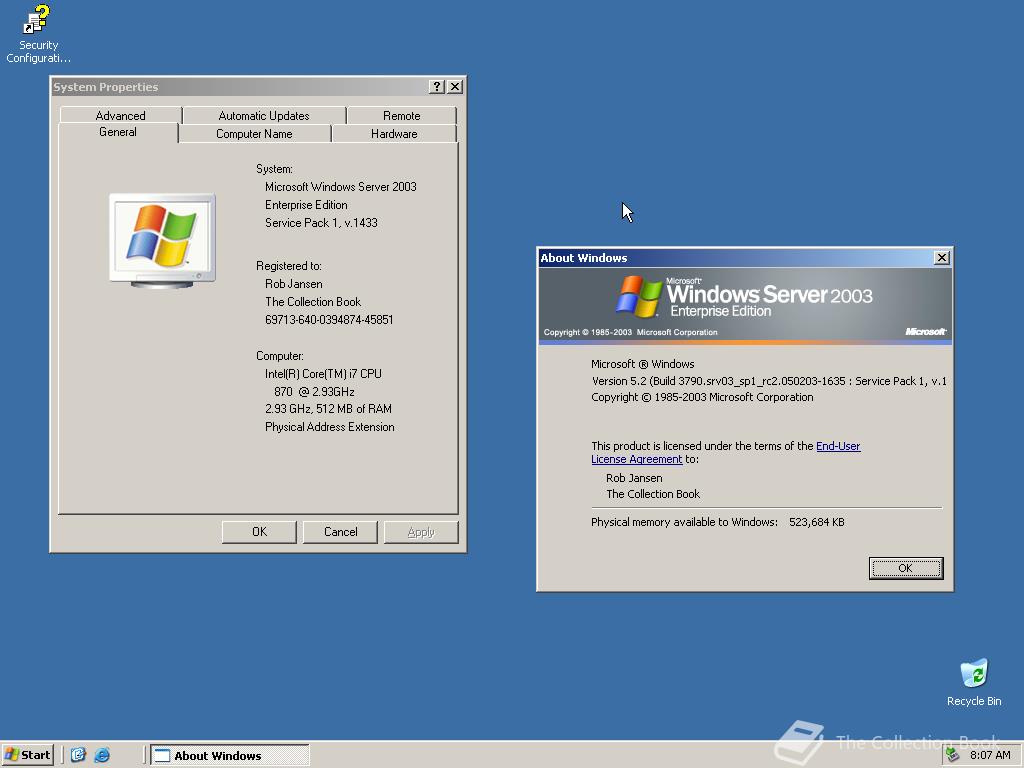Click '2.93 GHz, 512 MB of RAM' text

pyautogui.click(x=328, y=409)
